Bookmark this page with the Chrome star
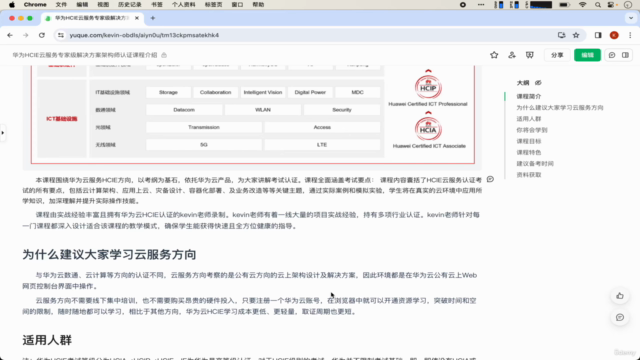 tap(576, 36)
